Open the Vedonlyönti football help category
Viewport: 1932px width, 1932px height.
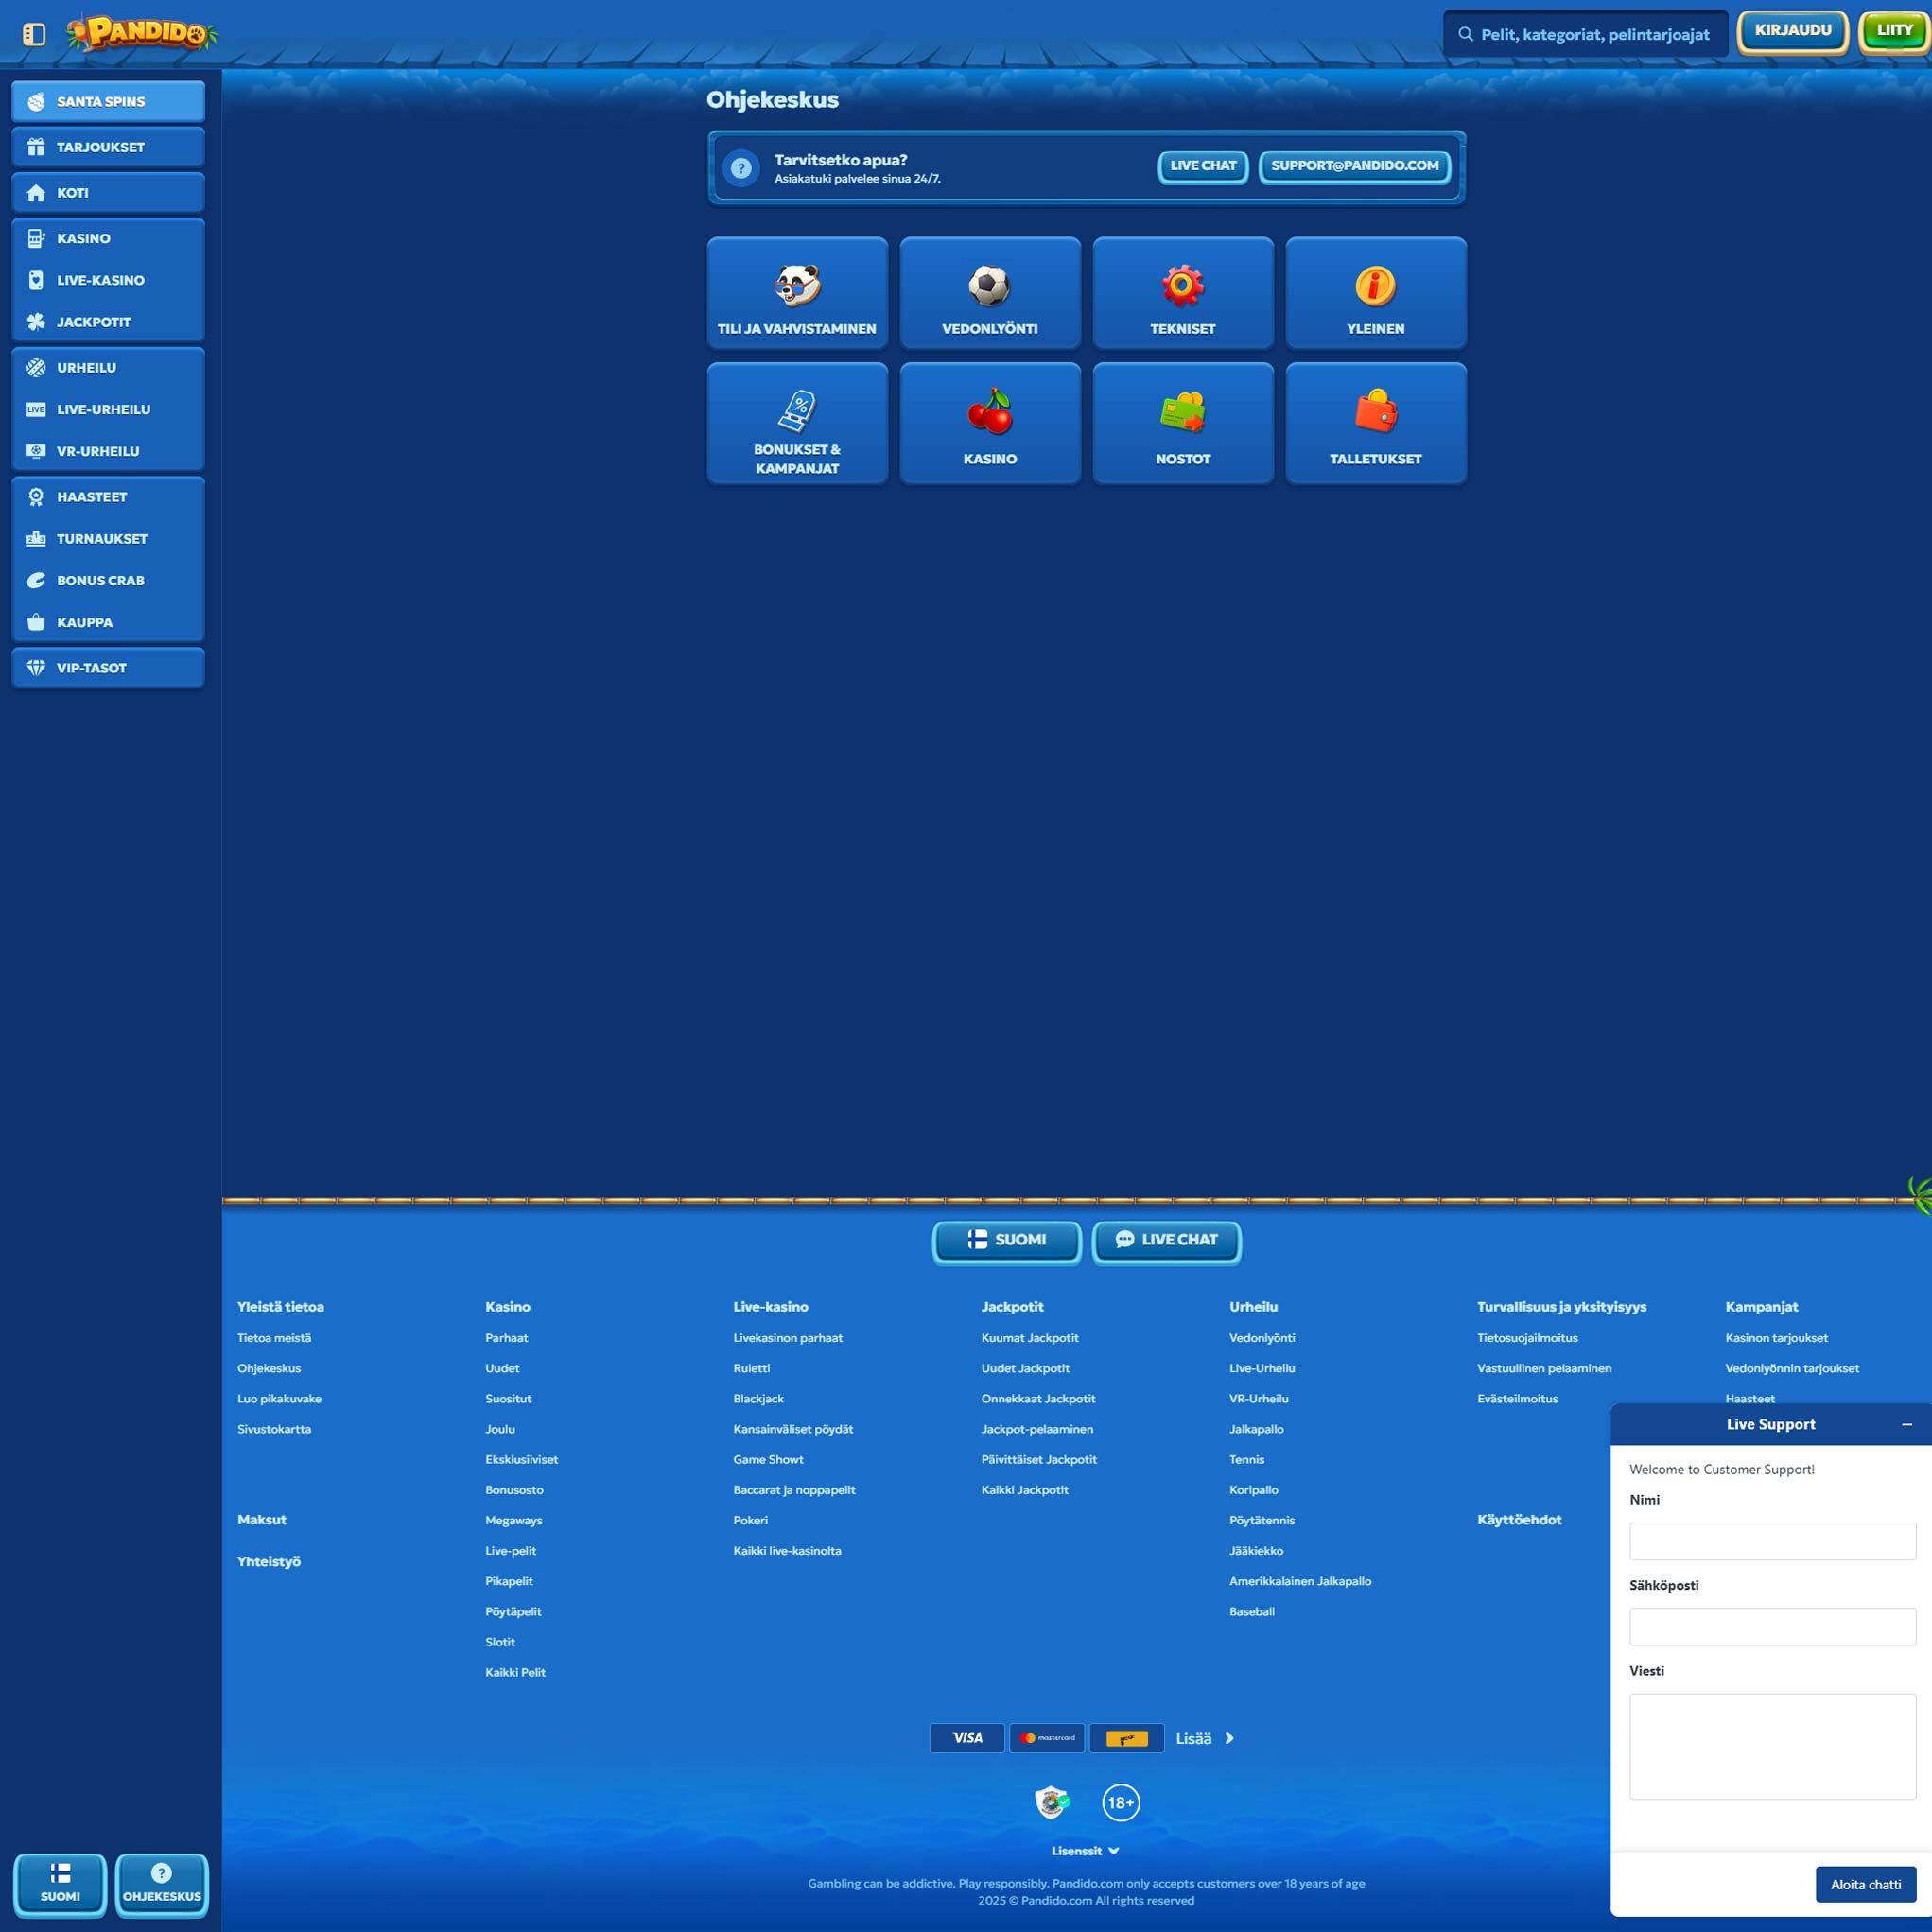989,293
